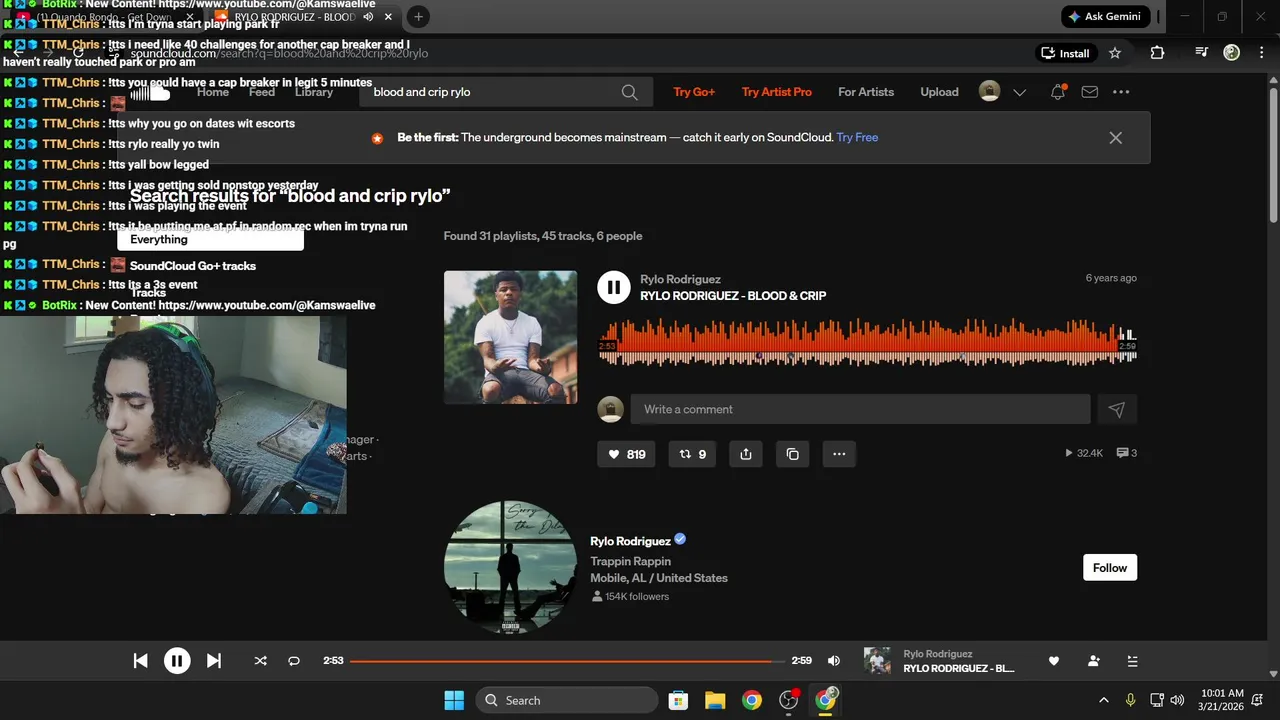This screenshot has height=720, width=1280.
Task: Go to the Home tab
Action: coord(213,92)
